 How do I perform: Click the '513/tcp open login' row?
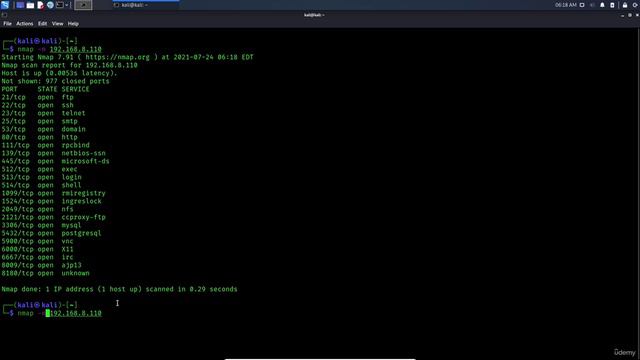click(41, 177)
